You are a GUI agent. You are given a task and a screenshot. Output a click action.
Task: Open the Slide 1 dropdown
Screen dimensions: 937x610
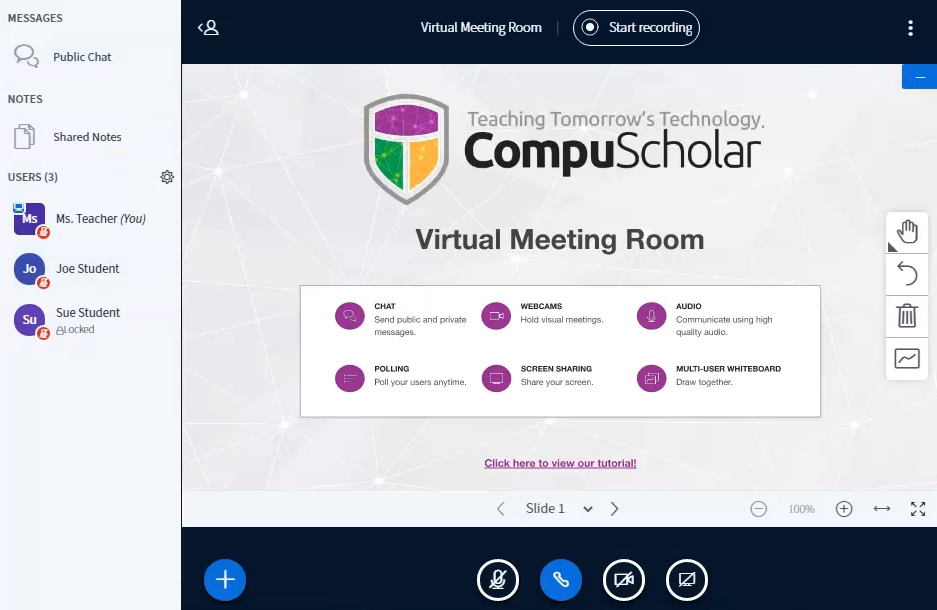coord(558,508)
